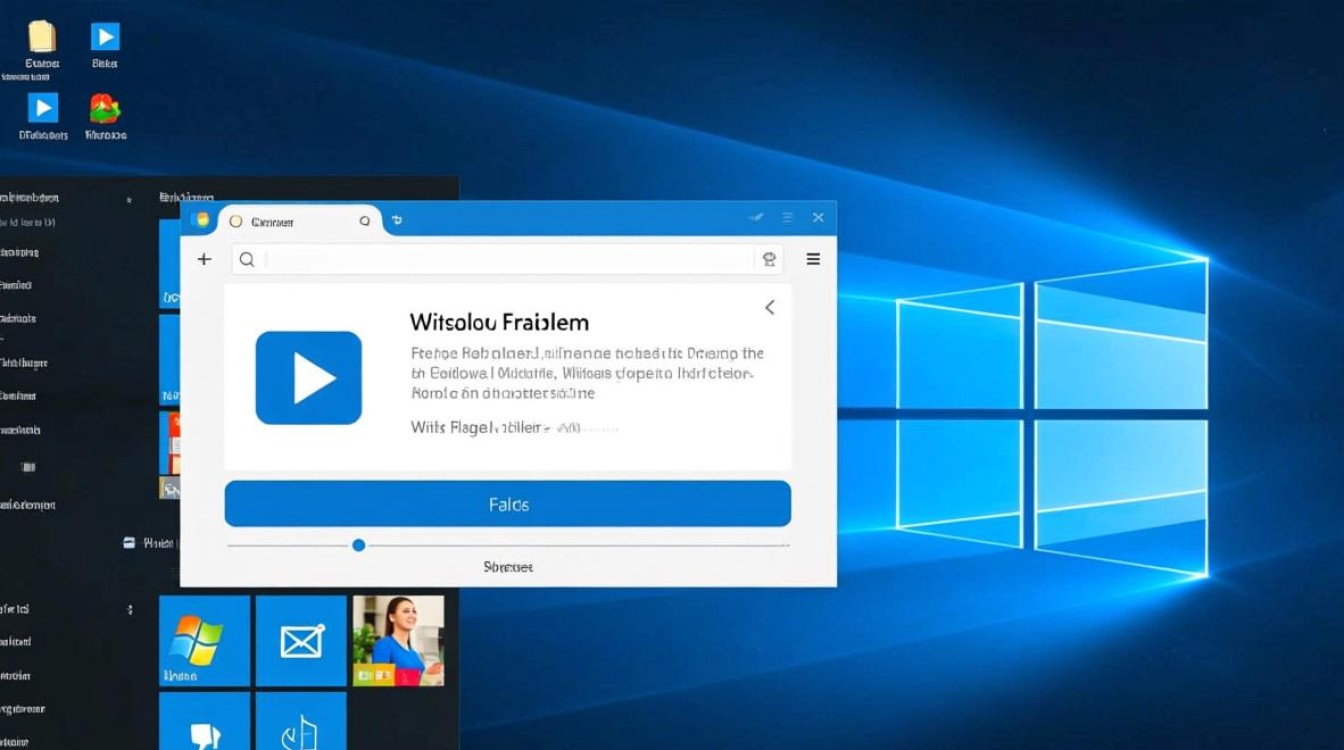
Task: Click the refresh icon next to the tab
Action: tap(397, 220)
